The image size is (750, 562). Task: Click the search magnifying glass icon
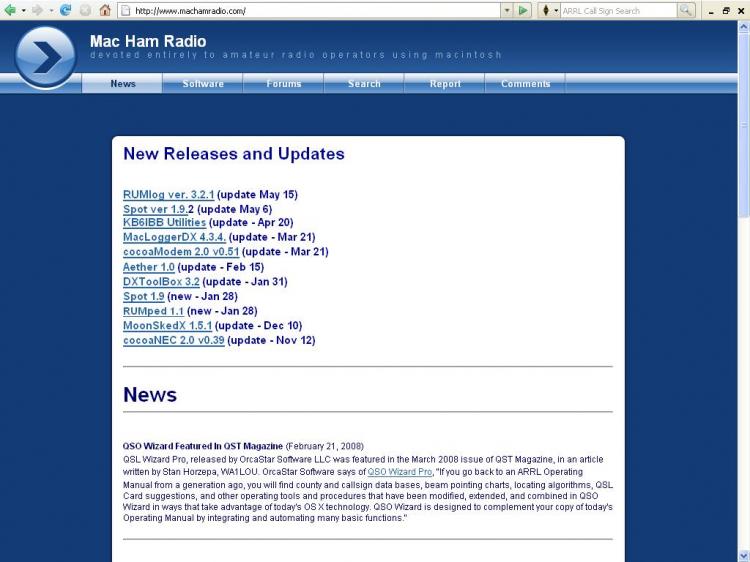tap(686, 10)
